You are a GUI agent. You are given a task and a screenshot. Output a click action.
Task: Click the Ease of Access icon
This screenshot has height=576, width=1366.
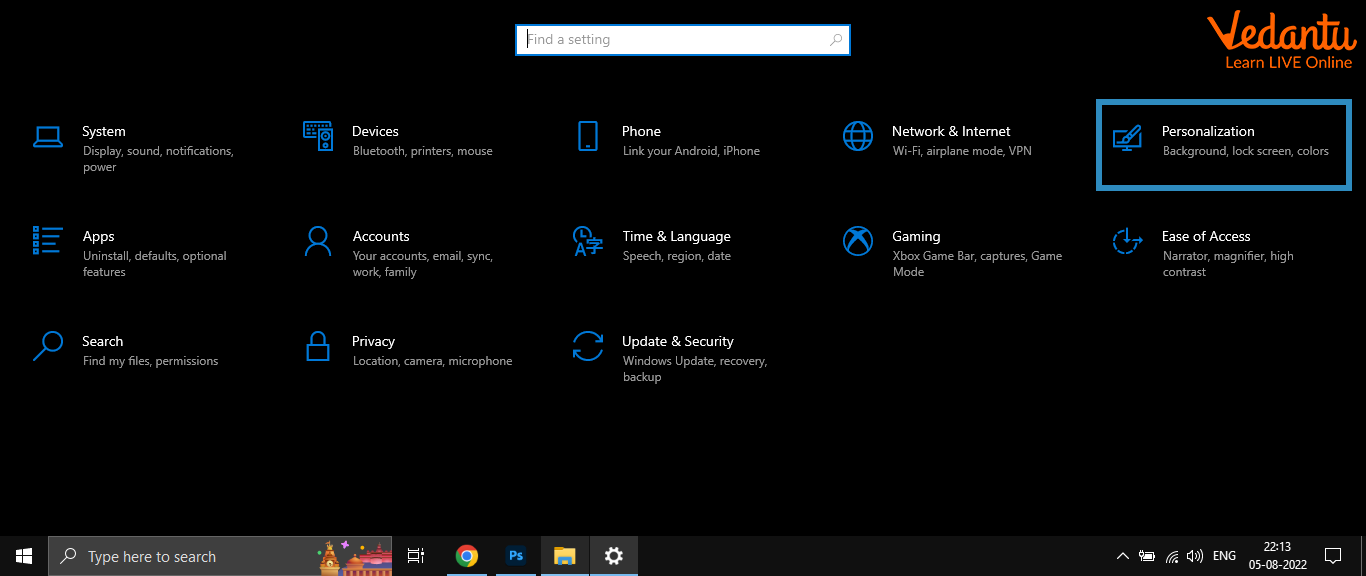(1127, 241)
